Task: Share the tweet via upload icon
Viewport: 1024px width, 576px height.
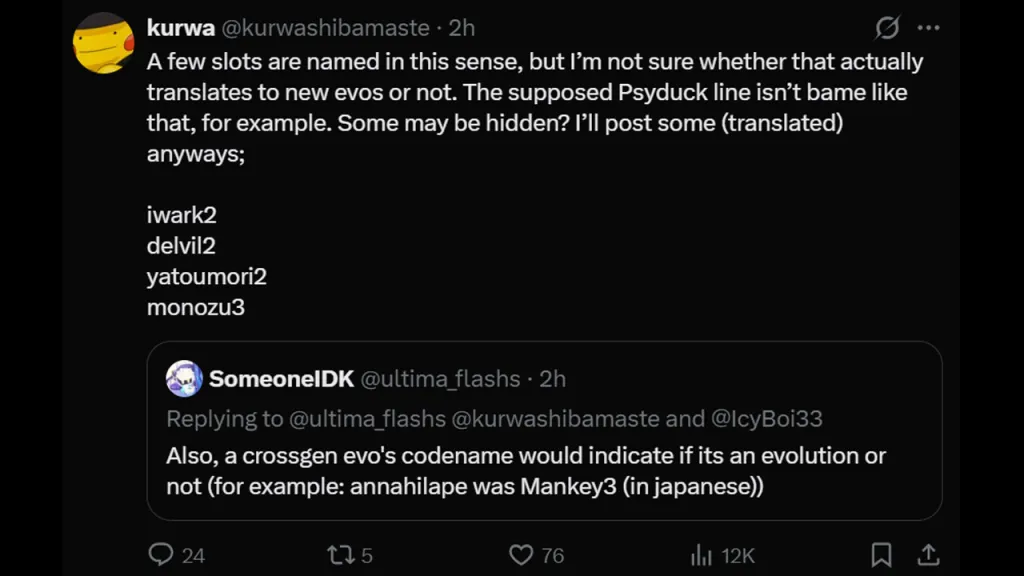Action: [x=928, y=555]
